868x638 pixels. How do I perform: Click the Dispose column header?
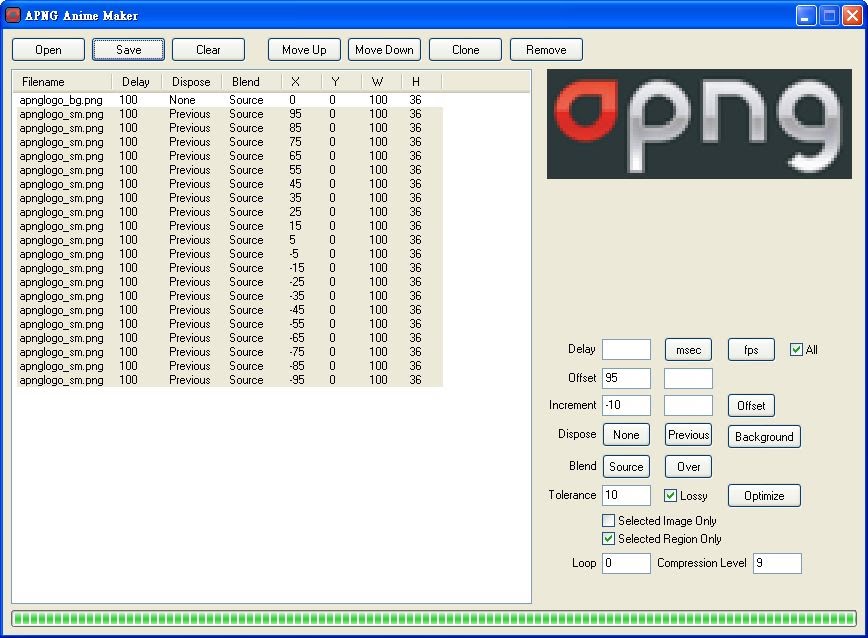tap(191, 82)
